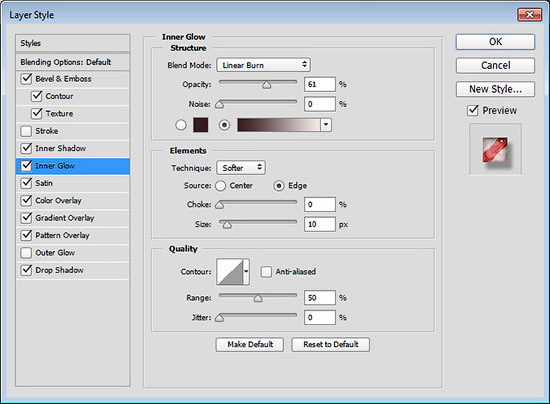Open the gradient picker dropdown arrow
The width and height of the screenshot is (550, 404).
click(x=326, y=124)
